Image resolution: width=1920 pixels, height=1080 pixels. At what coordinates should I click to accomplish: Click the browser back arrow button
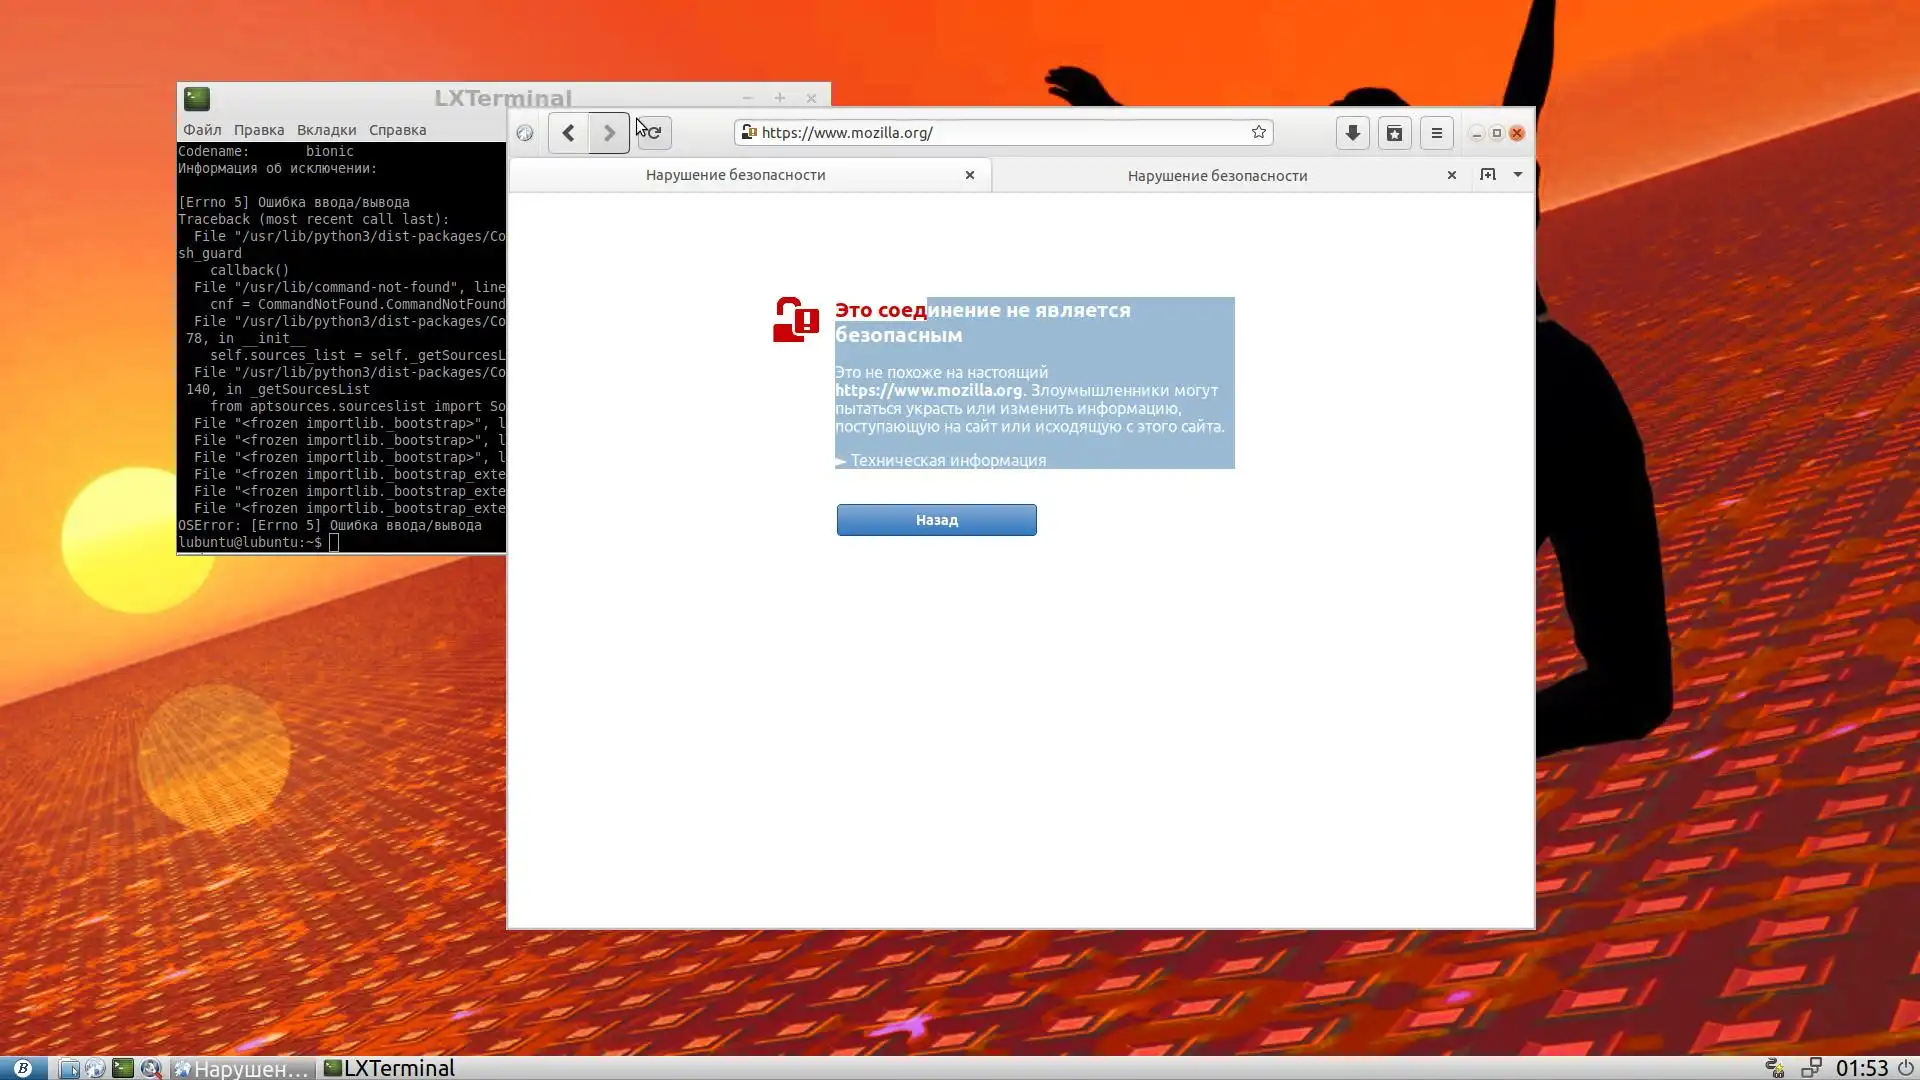click(568, 133)
